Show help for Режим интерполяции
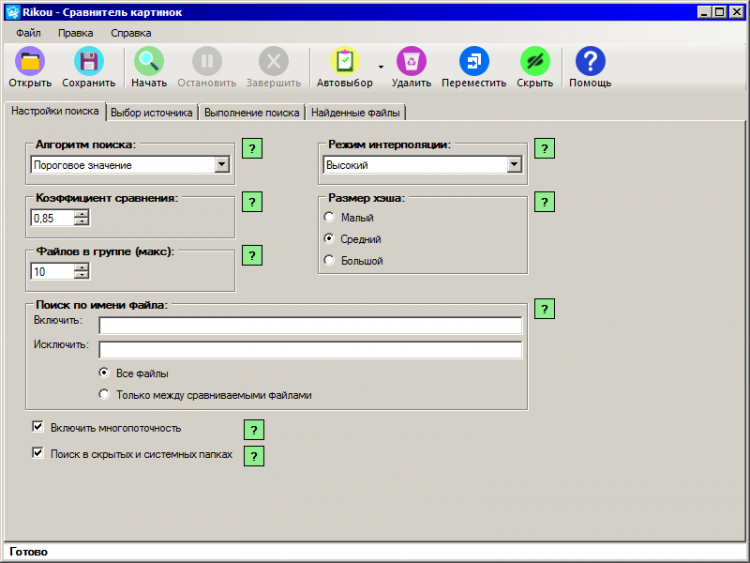 point(544,149)
